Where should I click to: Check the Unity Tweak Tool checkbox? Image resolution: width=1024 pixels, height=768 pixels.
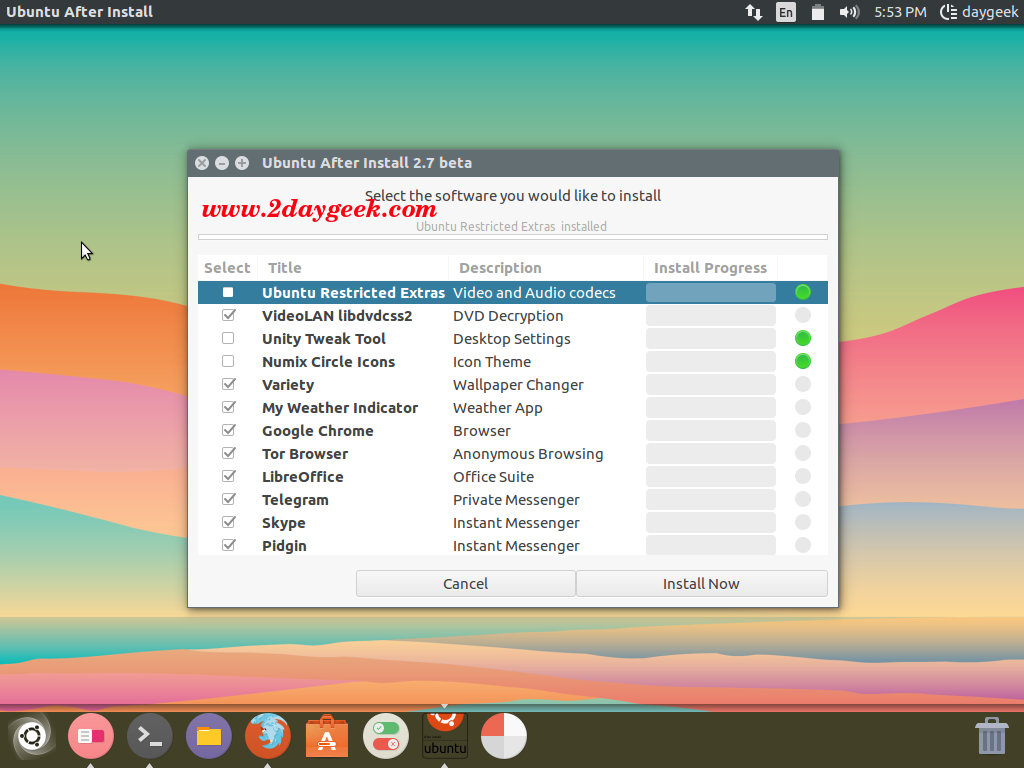click(x=228, y=338)
